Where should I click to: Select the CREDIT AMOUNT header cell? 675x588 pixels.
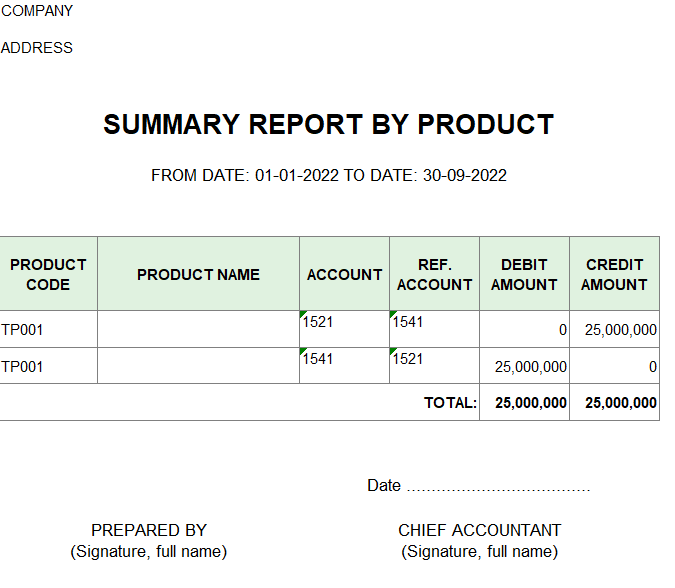coord(614,274)
